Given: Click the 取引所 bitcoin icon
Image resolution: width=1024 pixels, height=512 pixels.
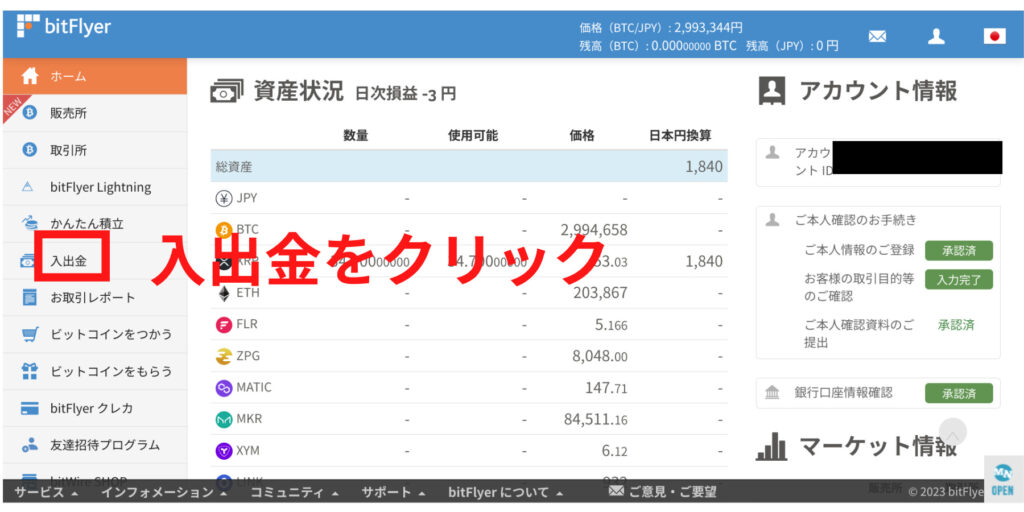Looking at the screenshot, I should [x=29, y=150].
